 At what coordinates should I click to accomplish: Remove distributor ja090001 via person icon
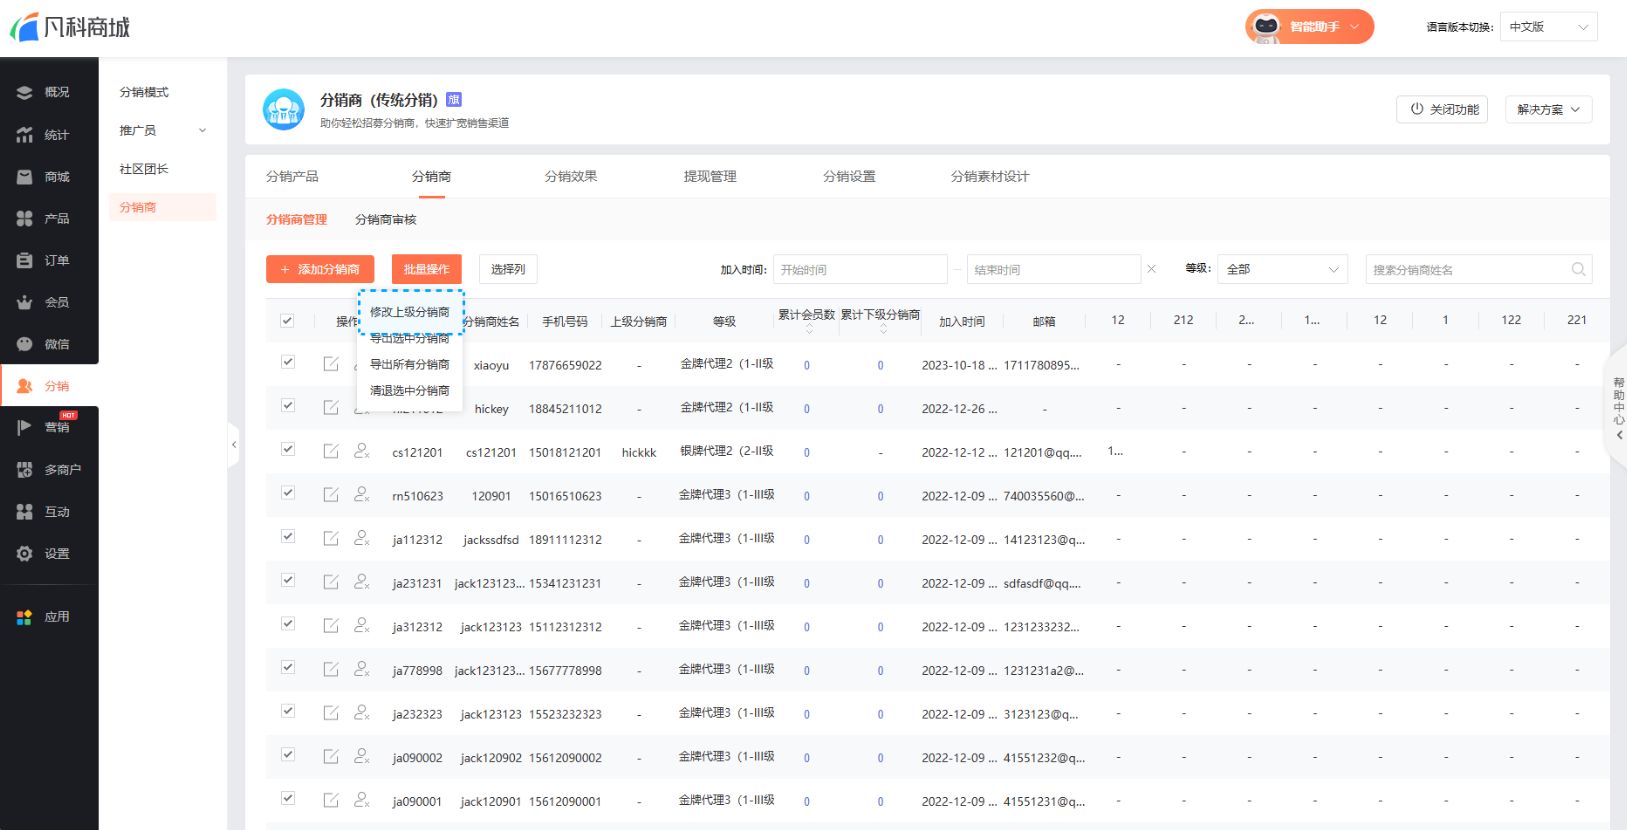(x=362, y=800)
